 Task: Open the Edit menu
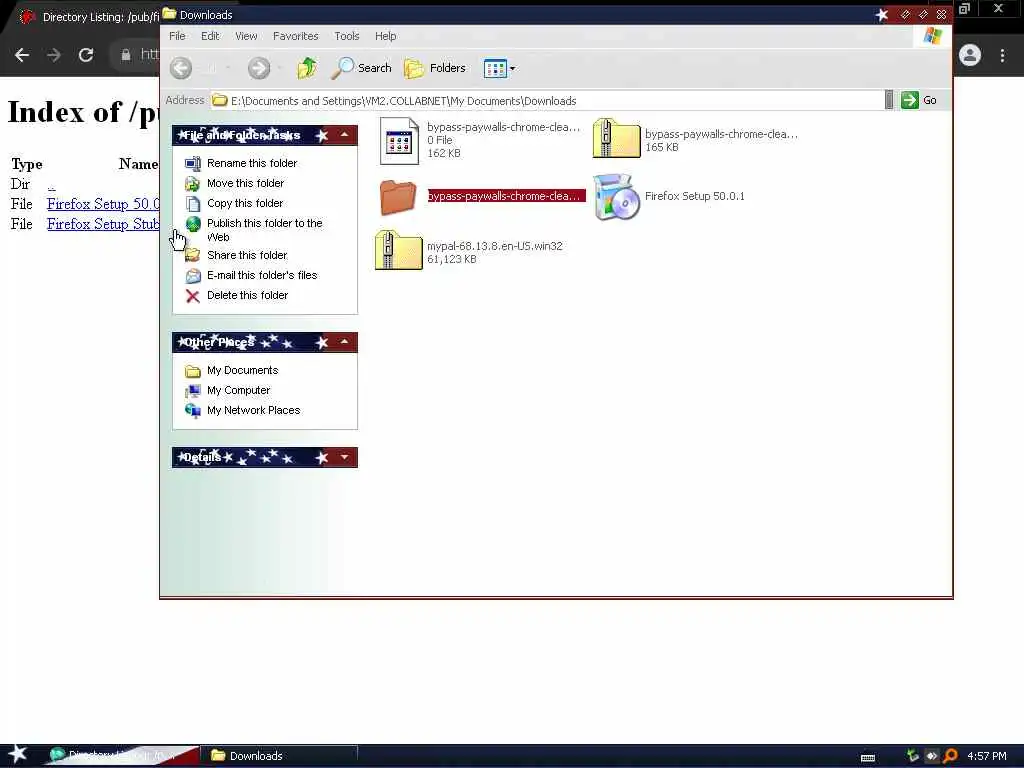[210, 36]
